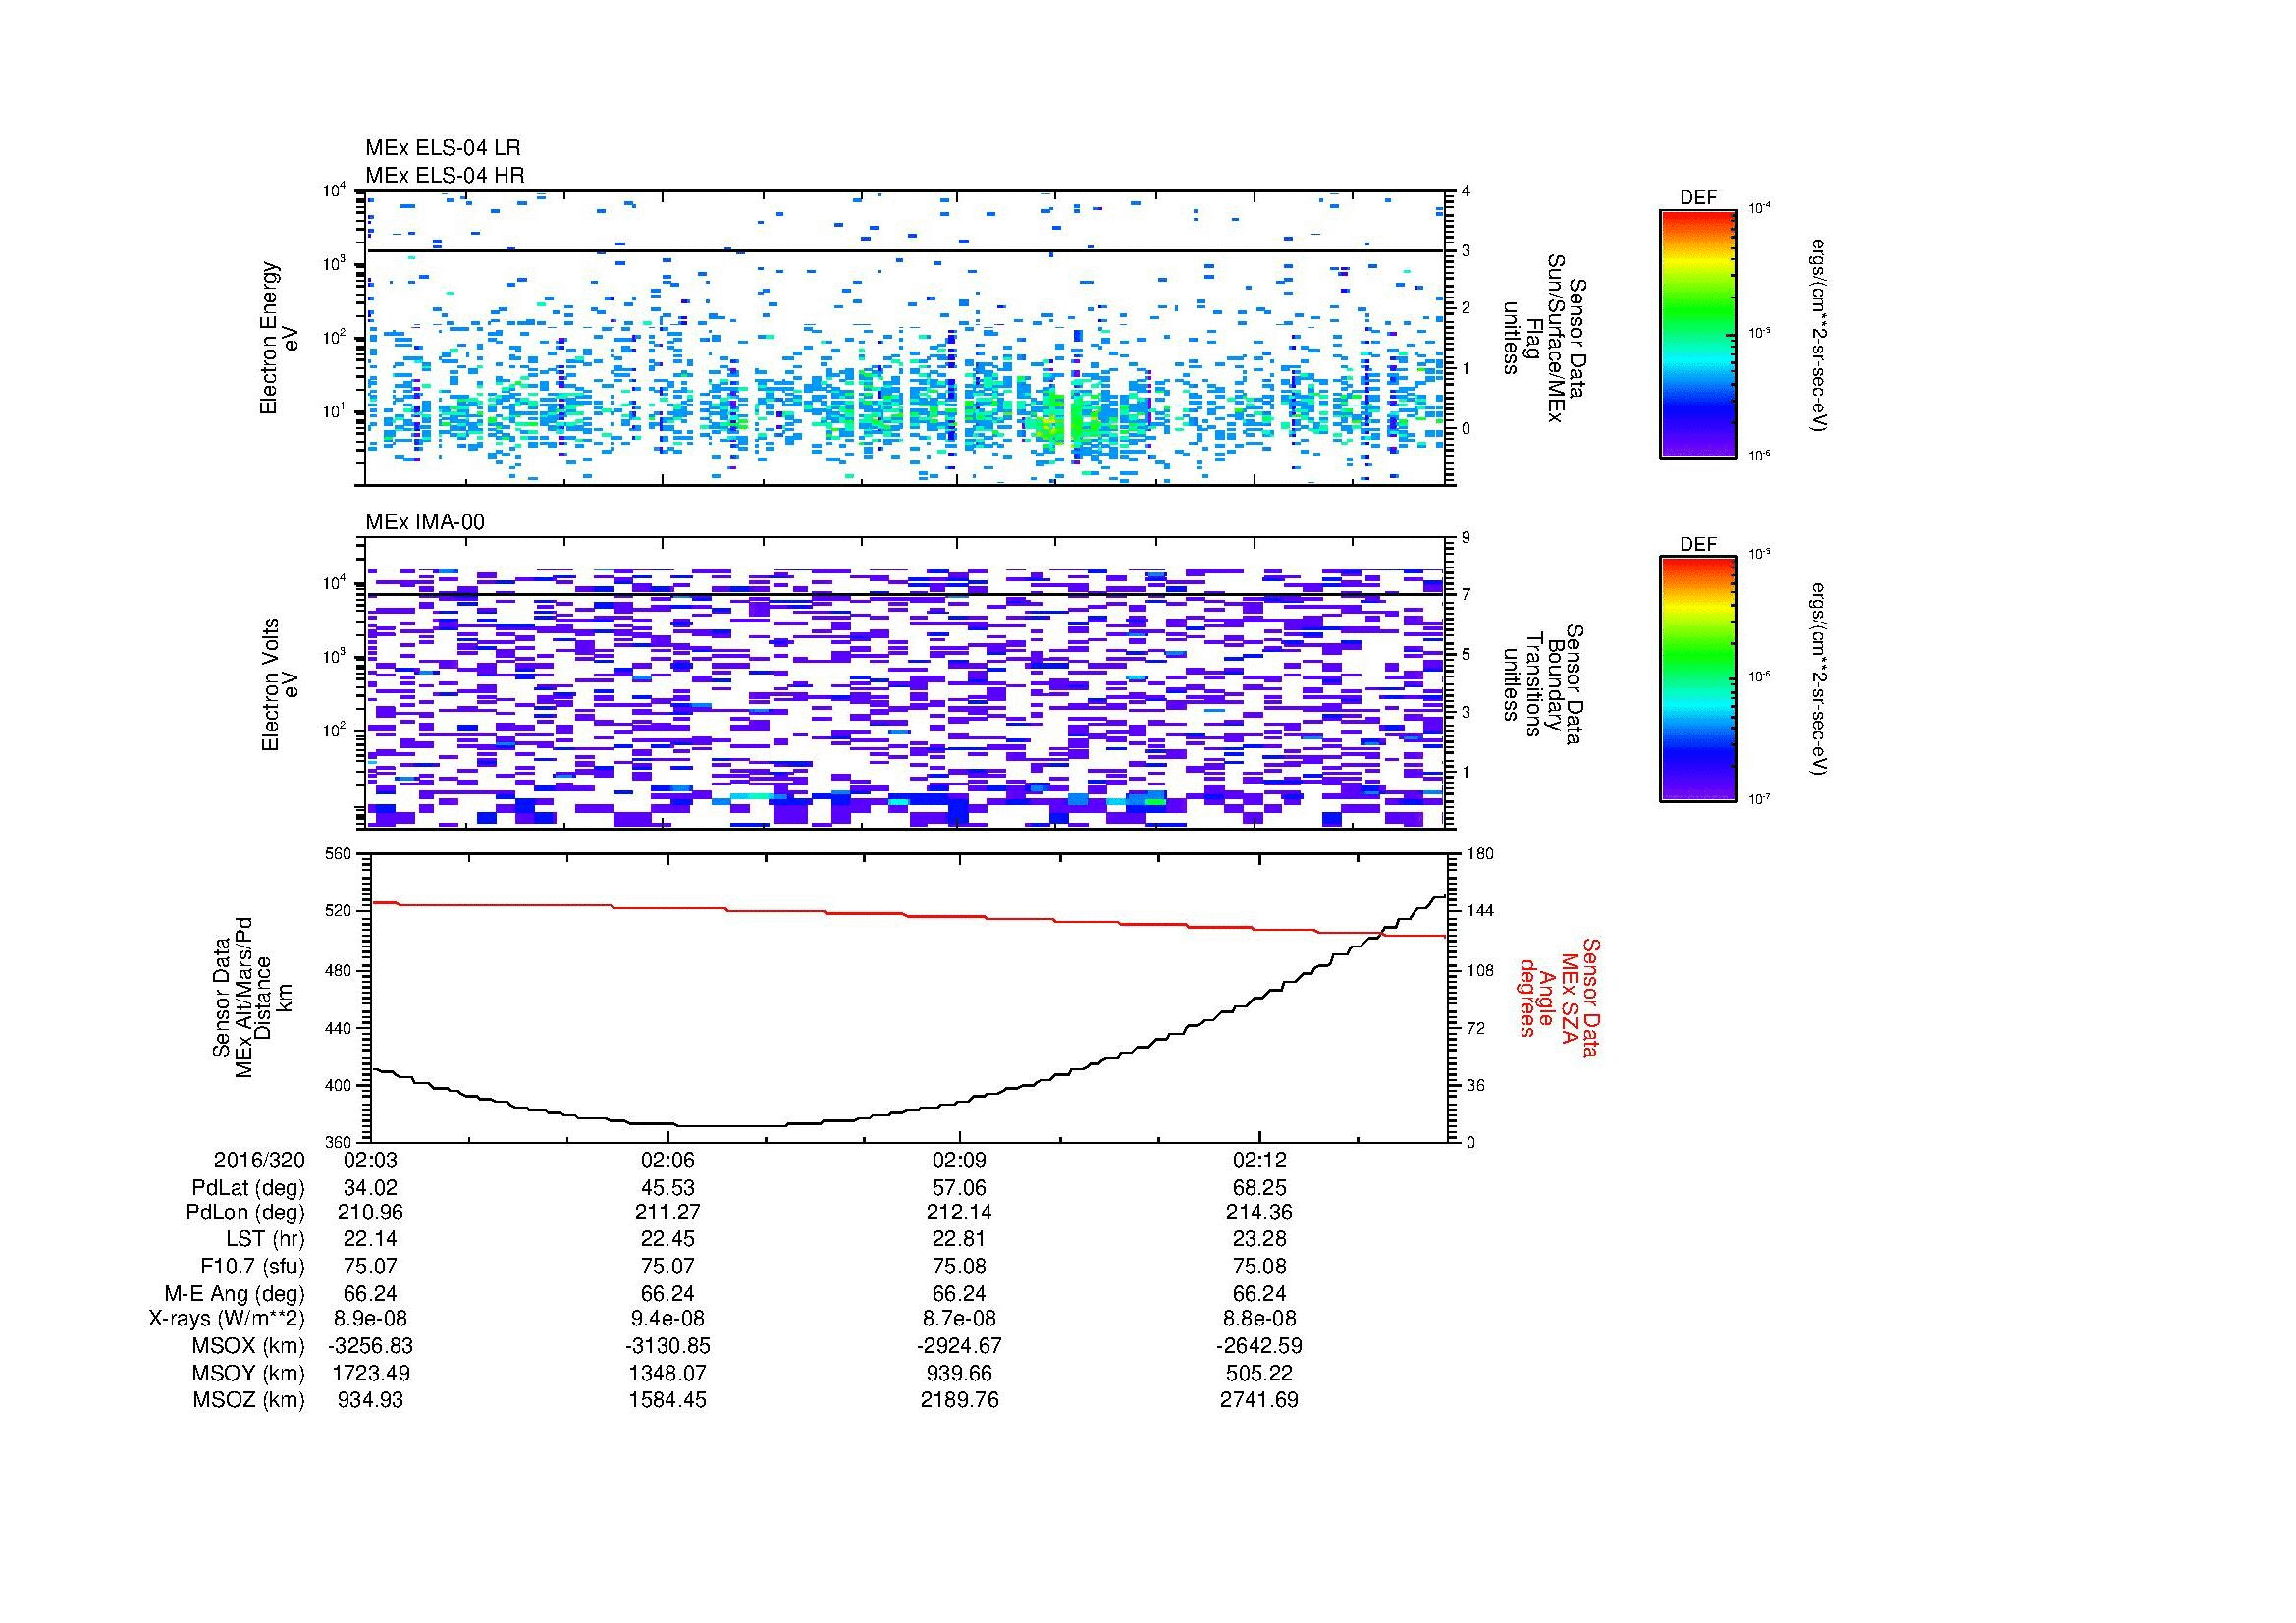Click the PdLat value '68.25'
The height and width of the screenshot is (1623, 2296).
[x=1259, y=1187]
